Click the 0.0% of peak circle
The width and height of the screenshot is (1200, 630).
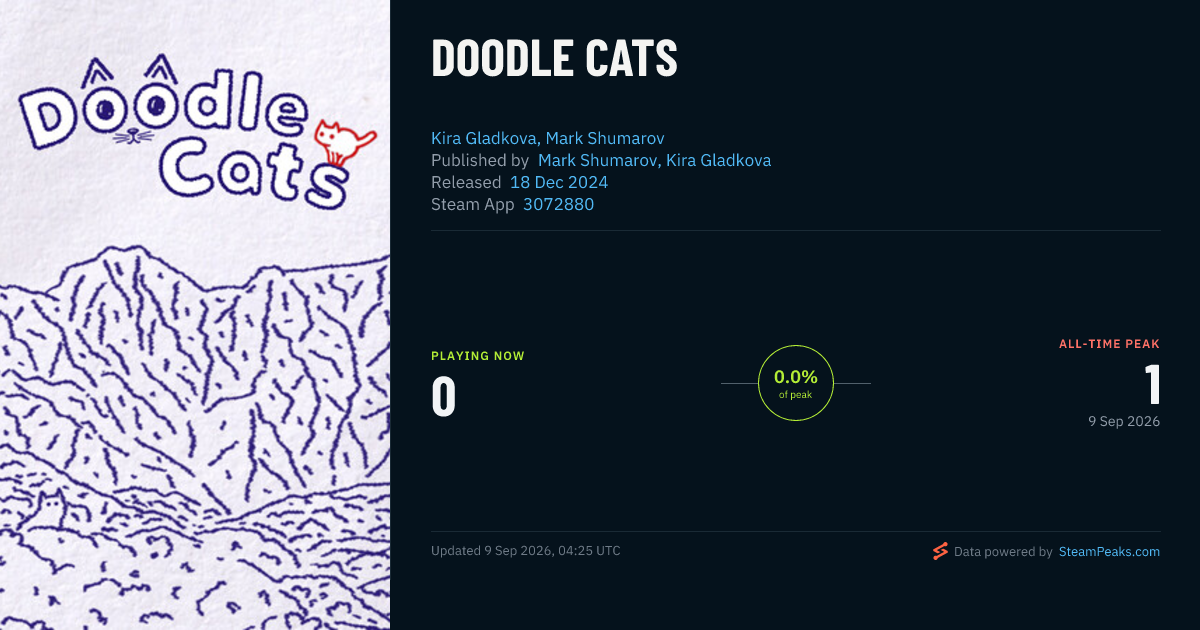point(796,383)
